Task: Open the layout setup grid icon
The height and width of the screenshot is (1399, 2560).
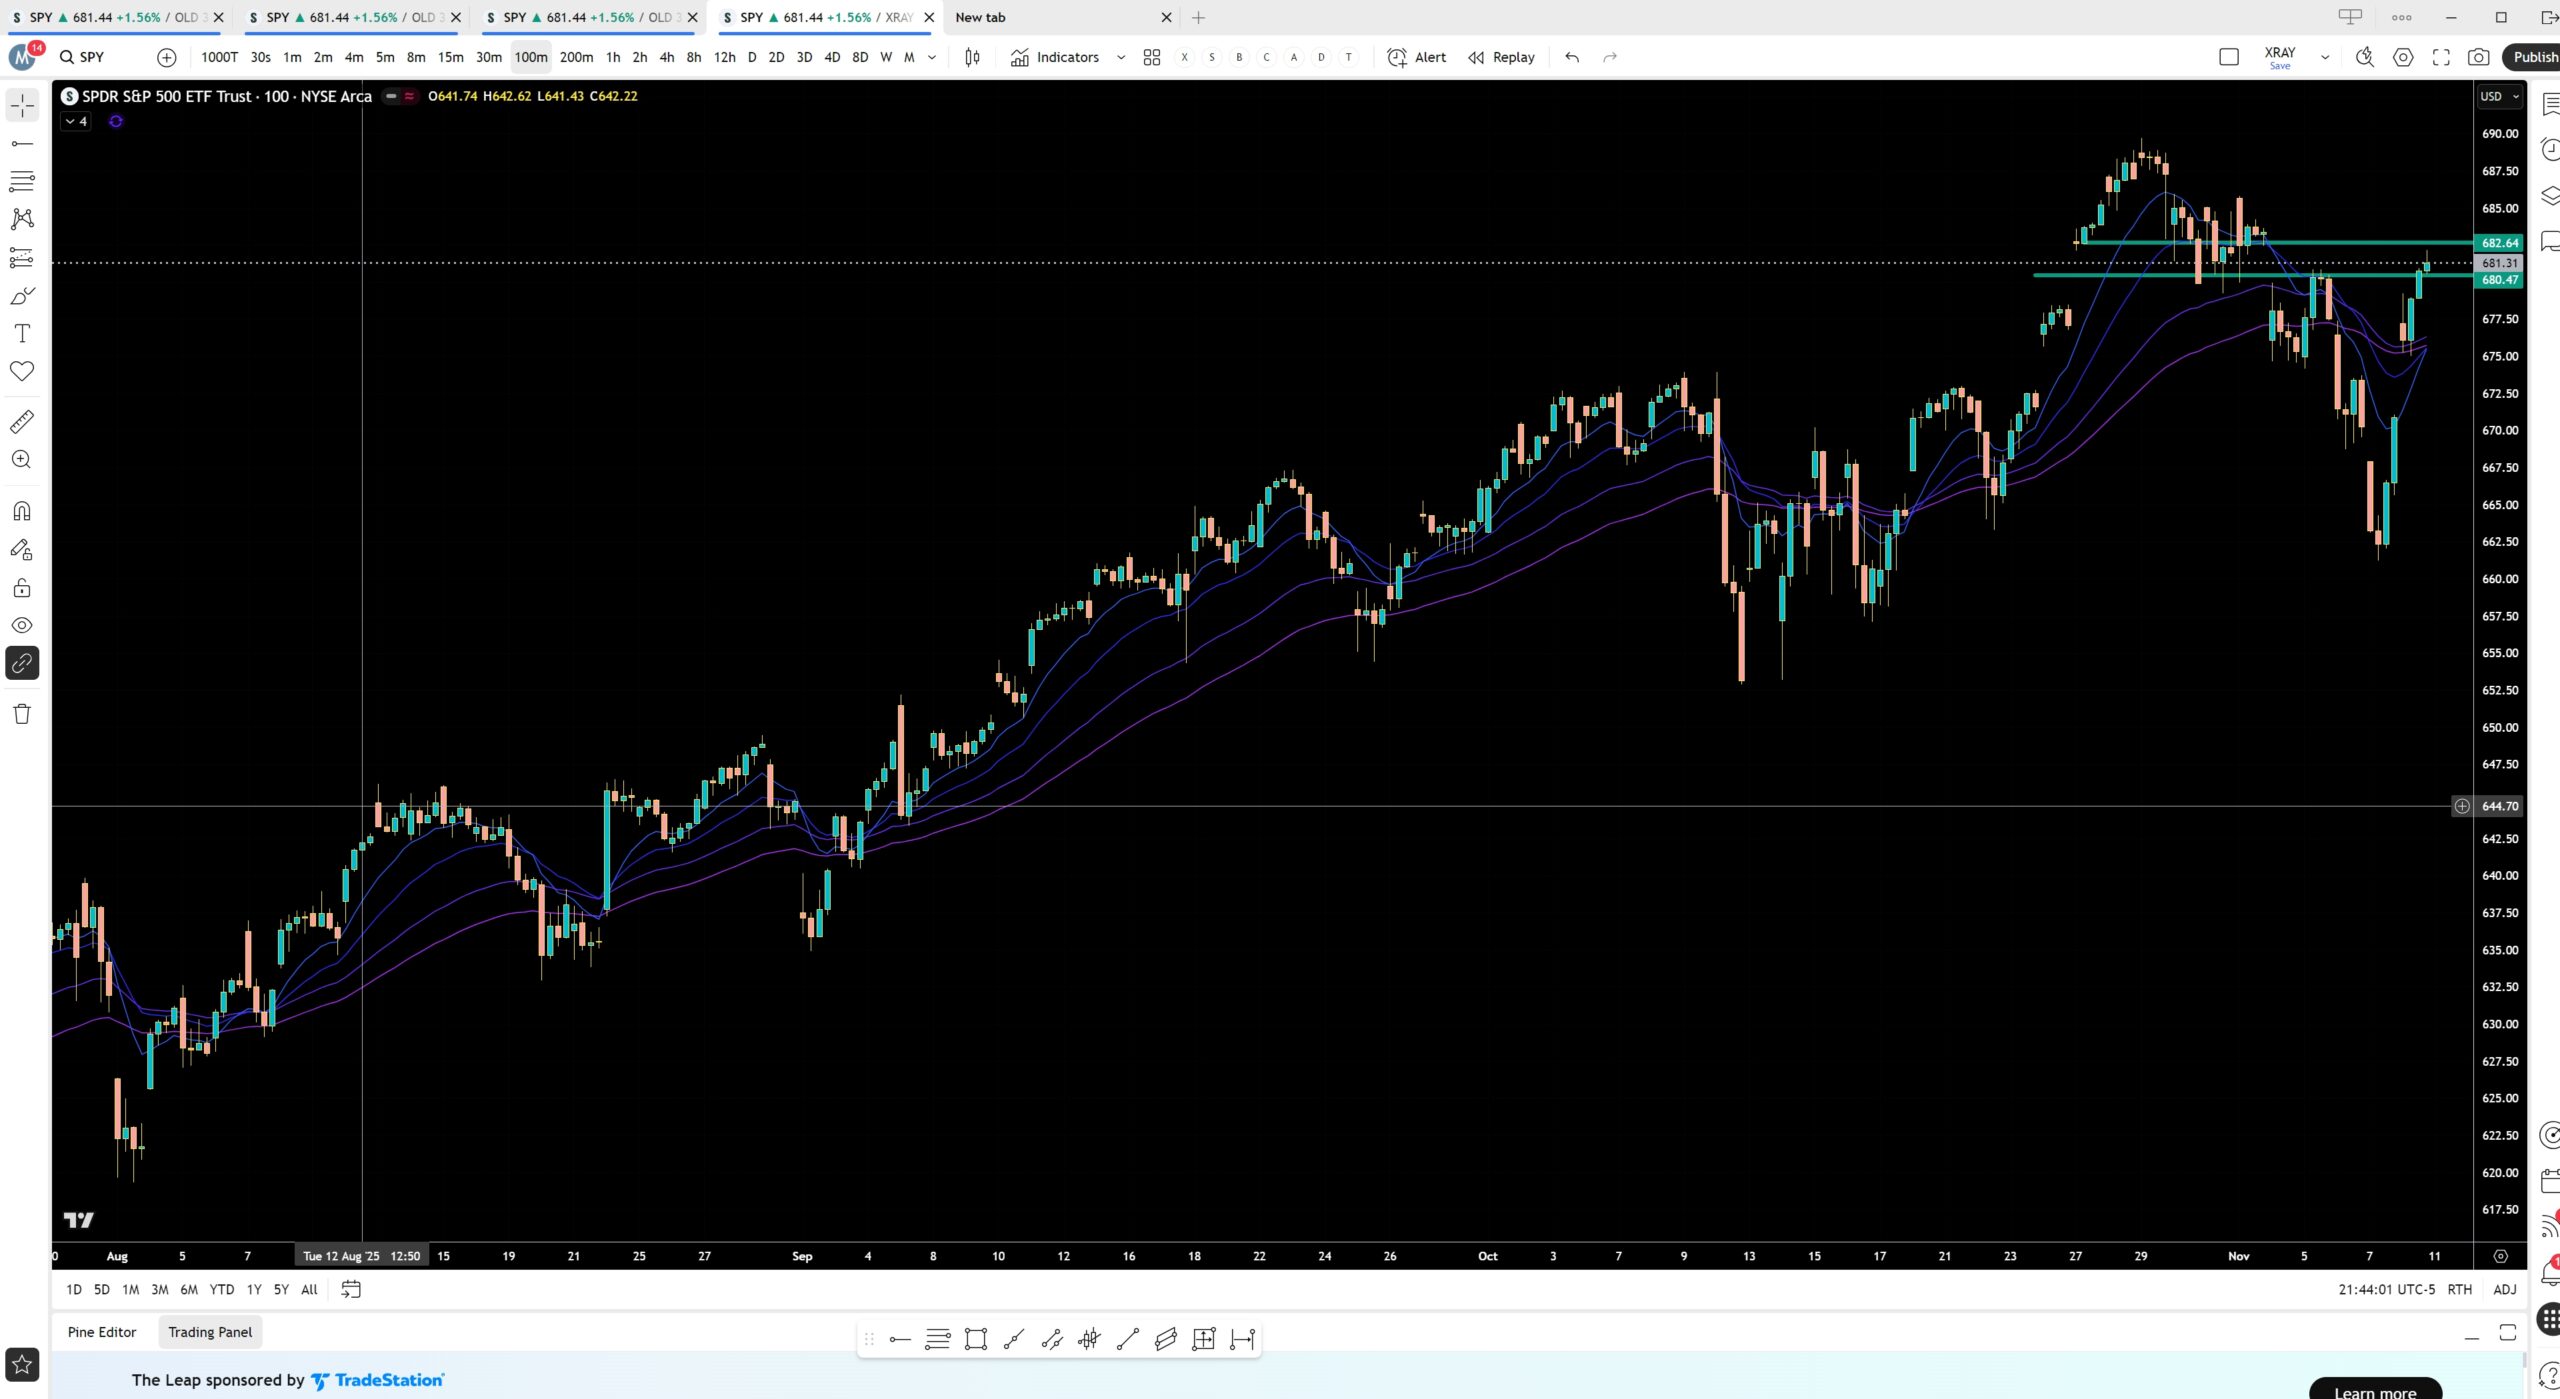Action: (x=1152, y=57)
